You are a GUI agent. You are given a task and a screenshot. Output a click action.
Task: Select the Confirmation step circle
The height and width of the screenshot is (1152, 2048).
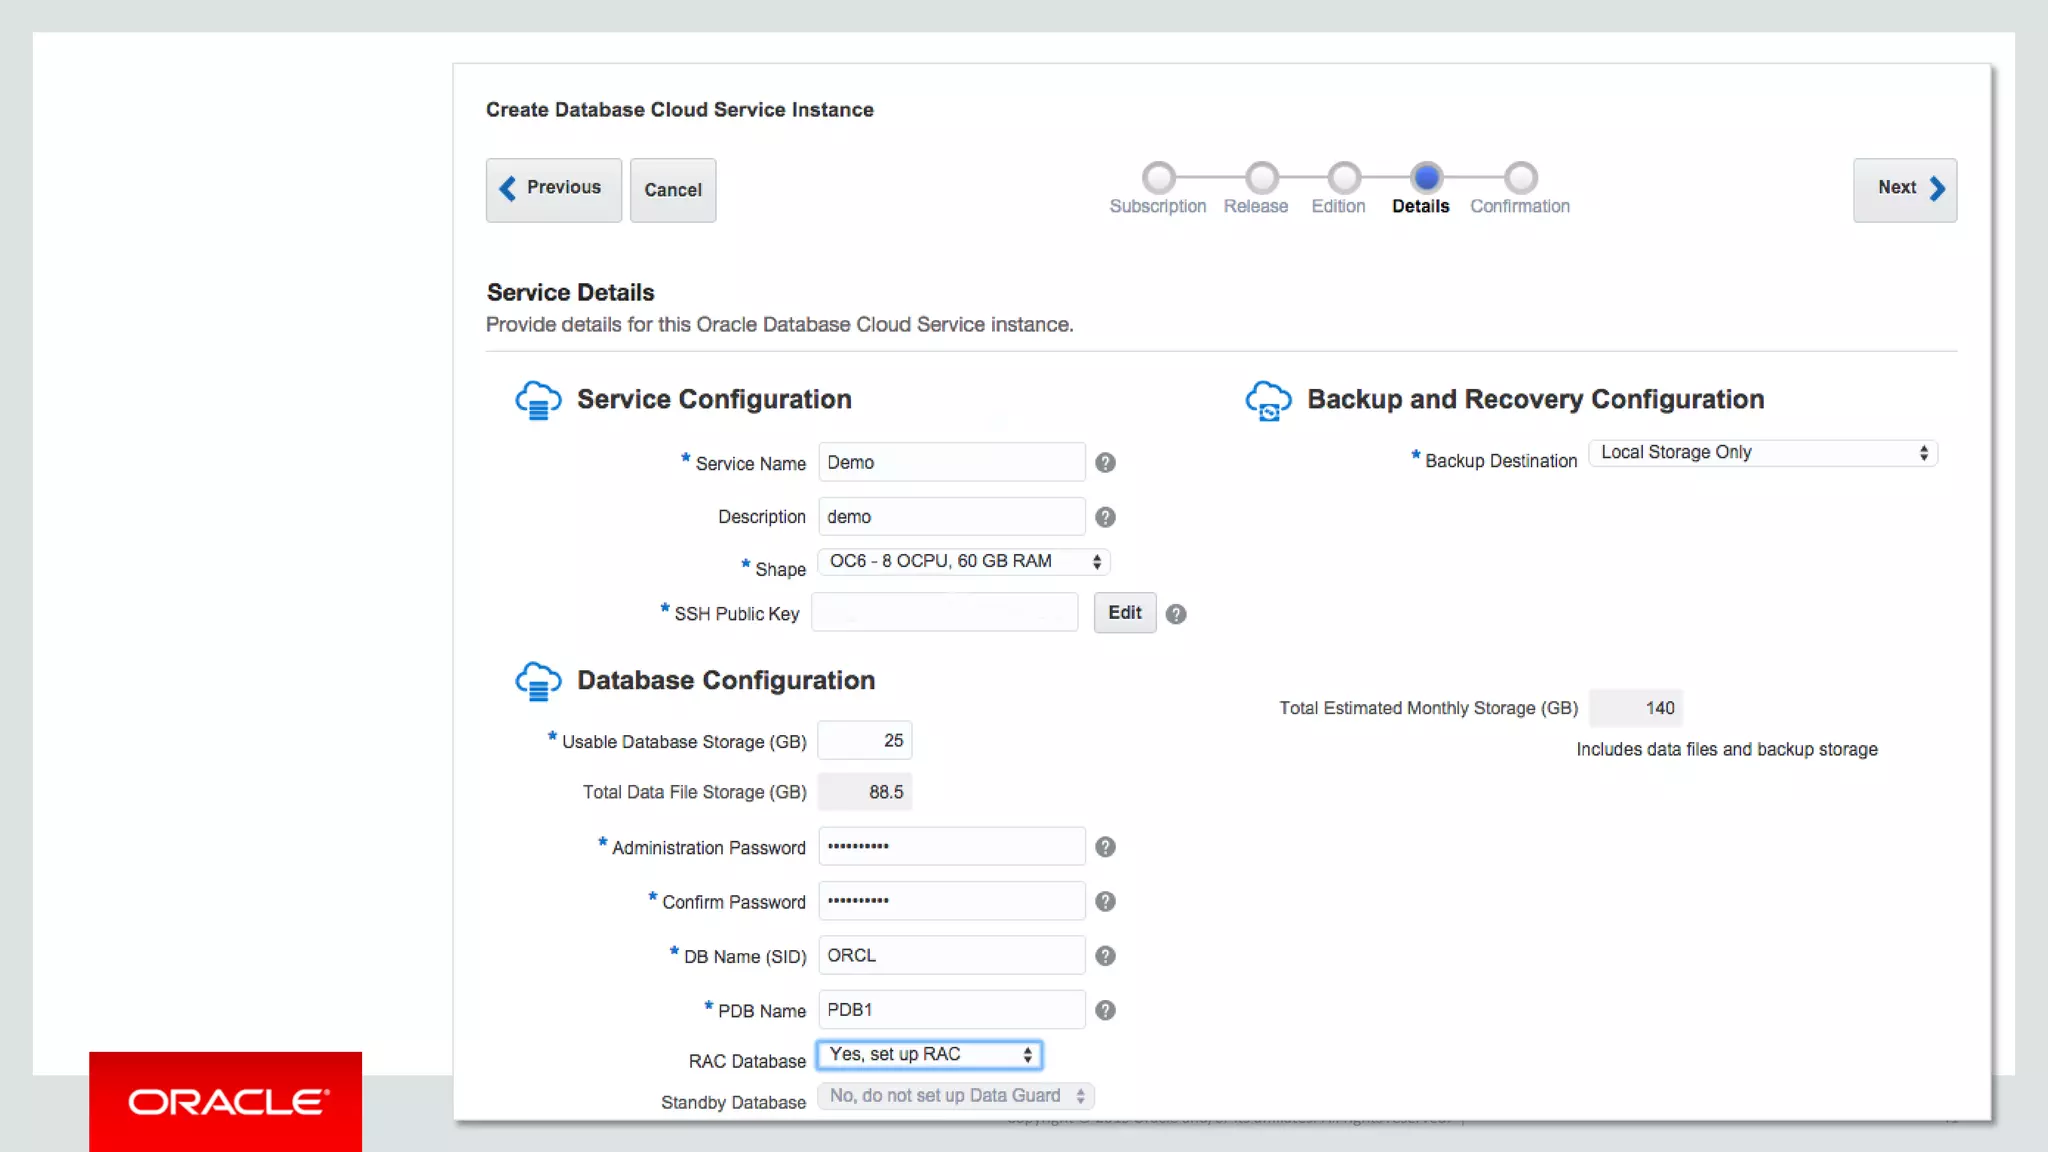pyautogui.click(x=1520, y=178)
